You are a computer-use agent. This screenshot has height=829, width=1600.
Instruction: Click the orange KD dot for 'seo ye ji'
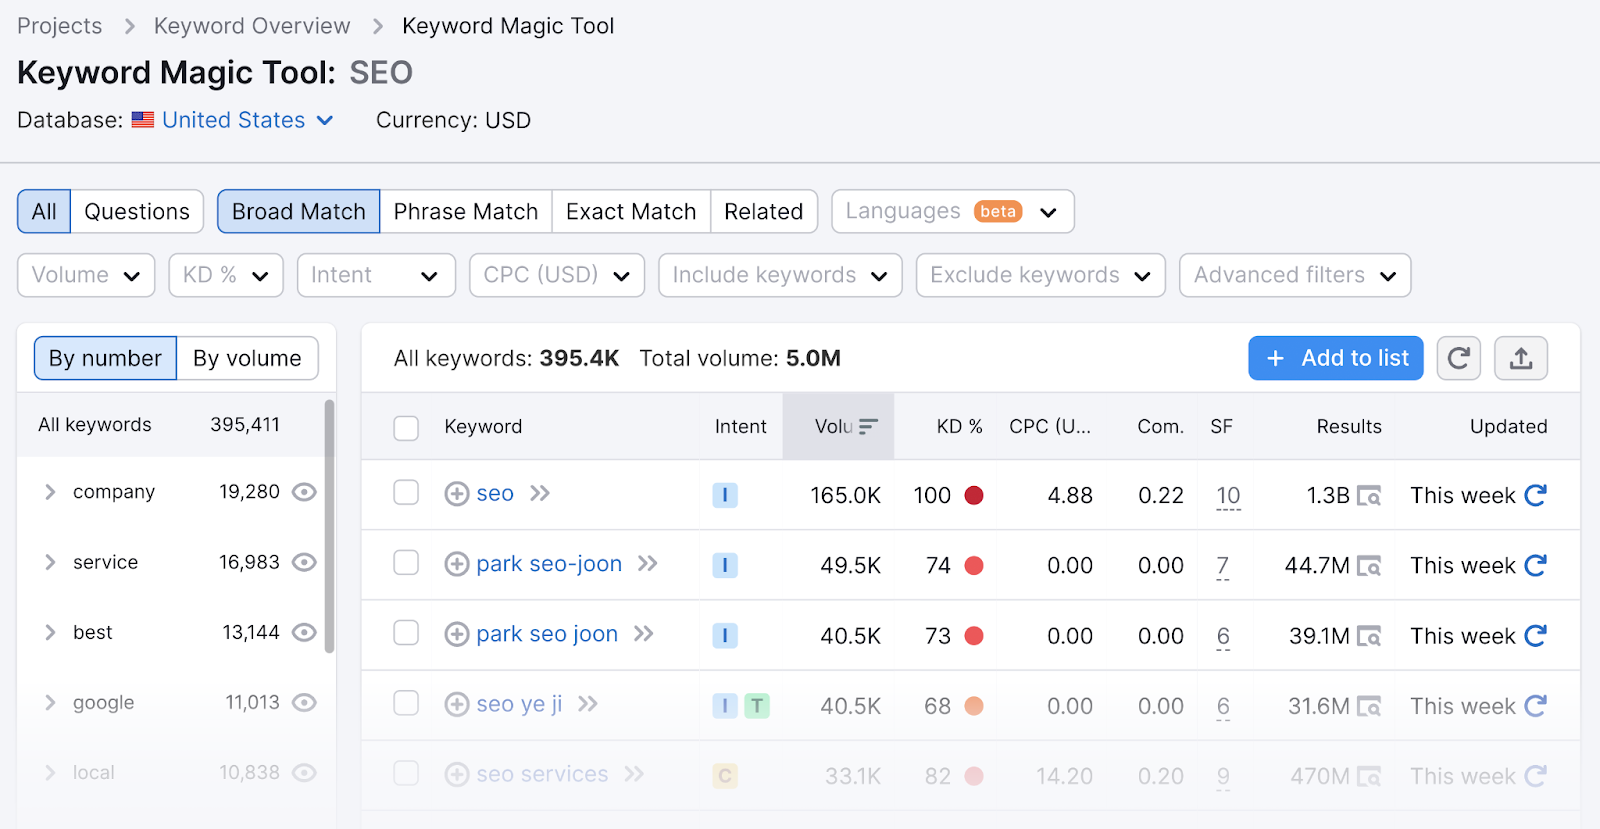(974, 705)
